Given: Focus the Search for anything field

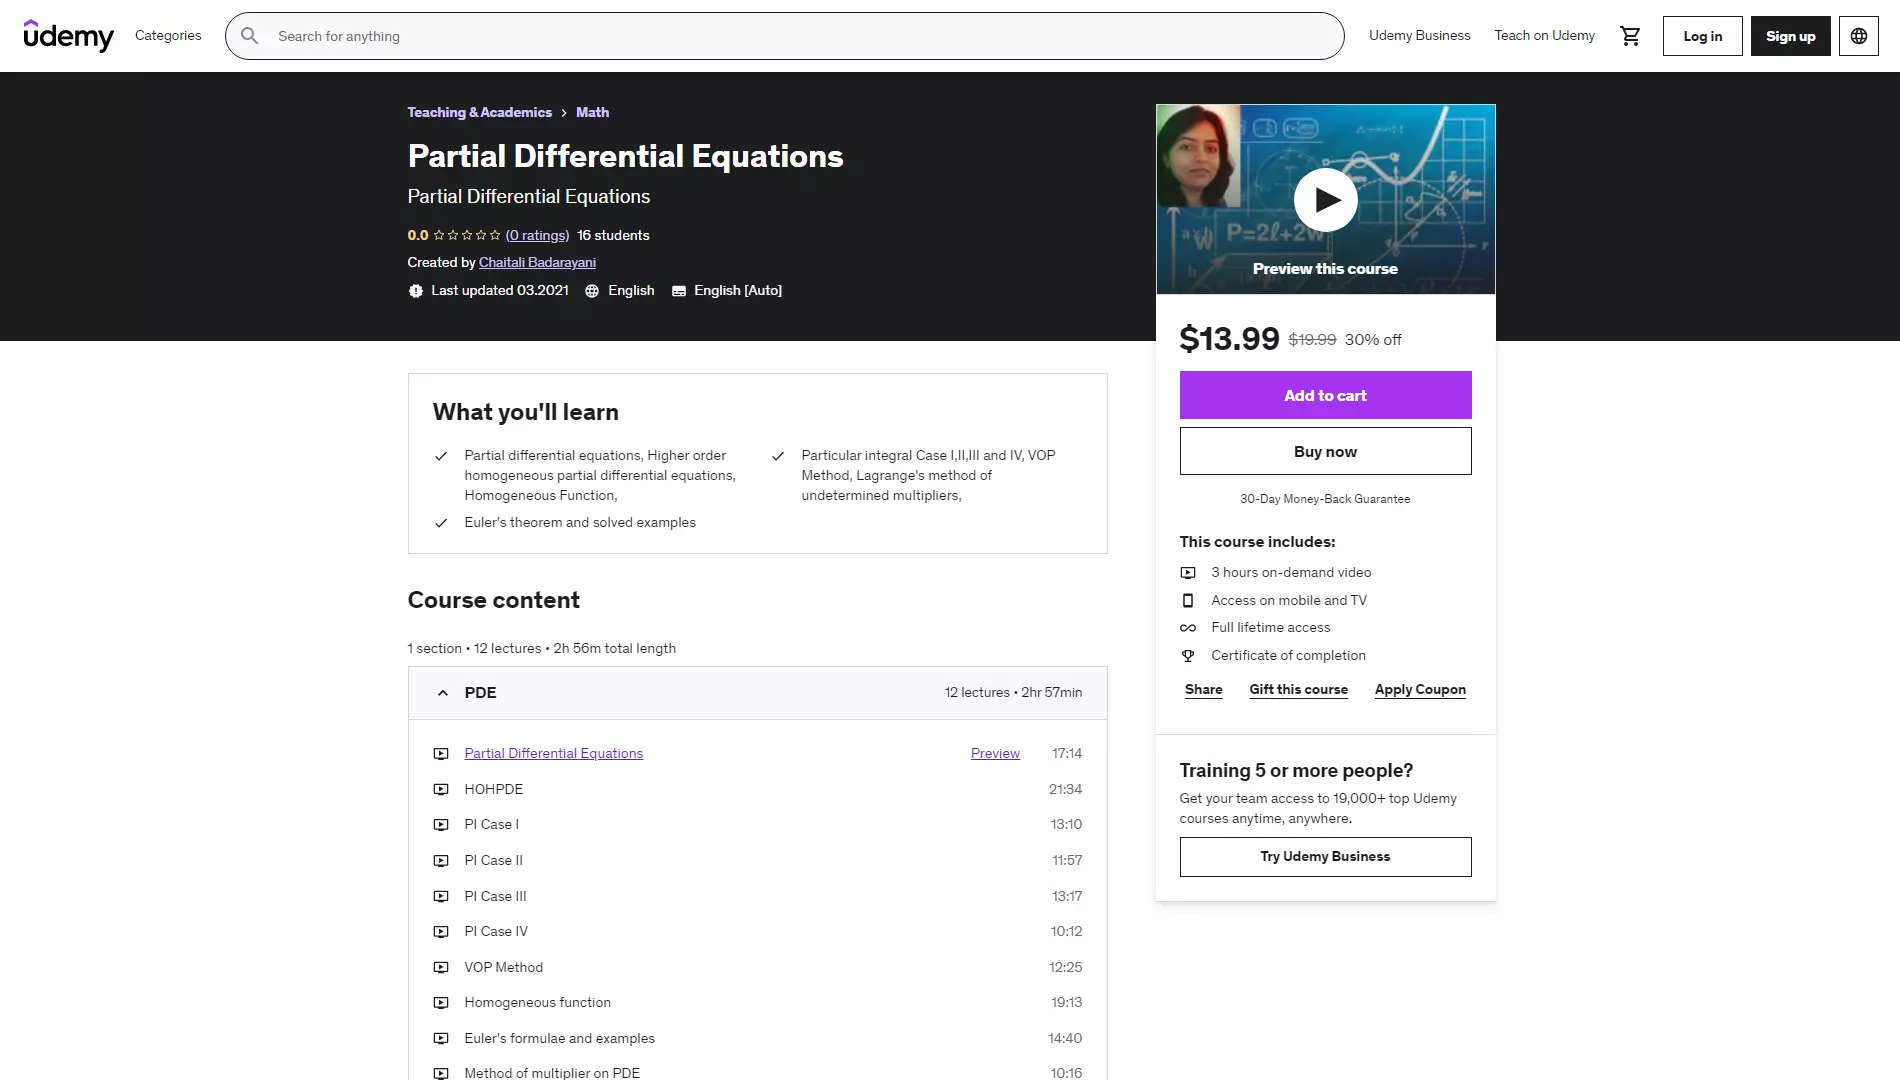Looking at the screenshot, I should click(785, 36).
